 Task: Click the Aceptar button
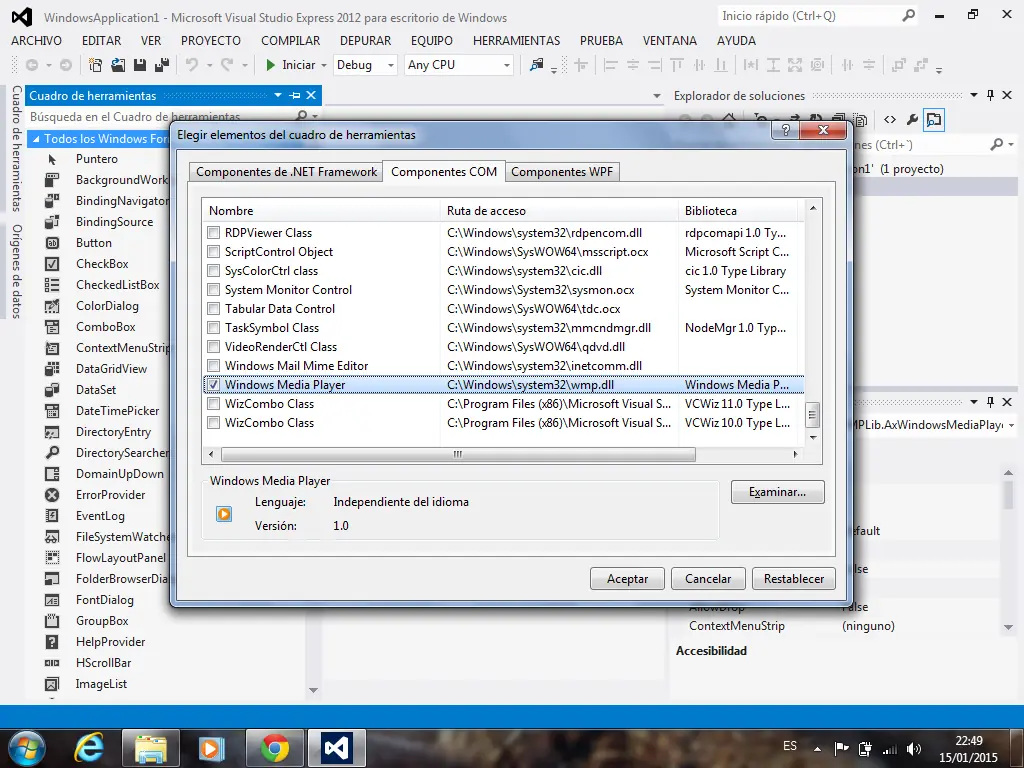[x=627, y=579]
